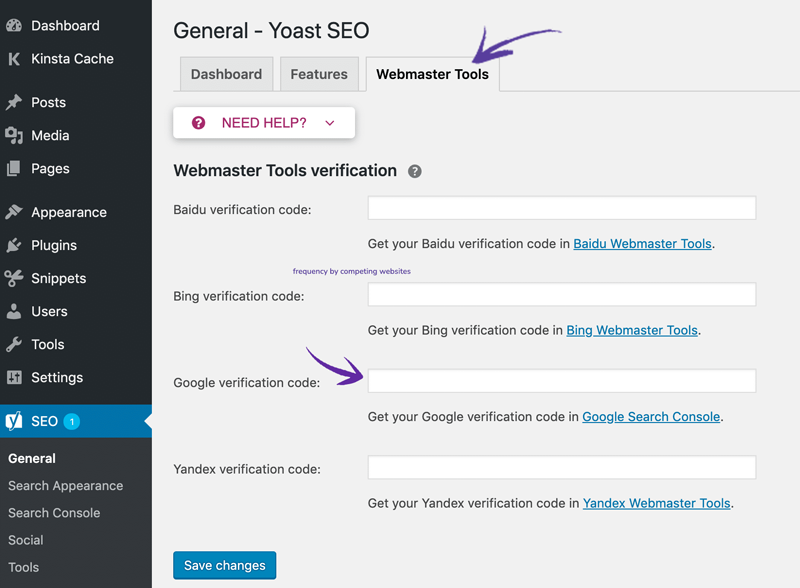Click the Settings sliders icon
The width and height of the screenshot is (800, 588).
pyautogui.click(x=14, y=377)
